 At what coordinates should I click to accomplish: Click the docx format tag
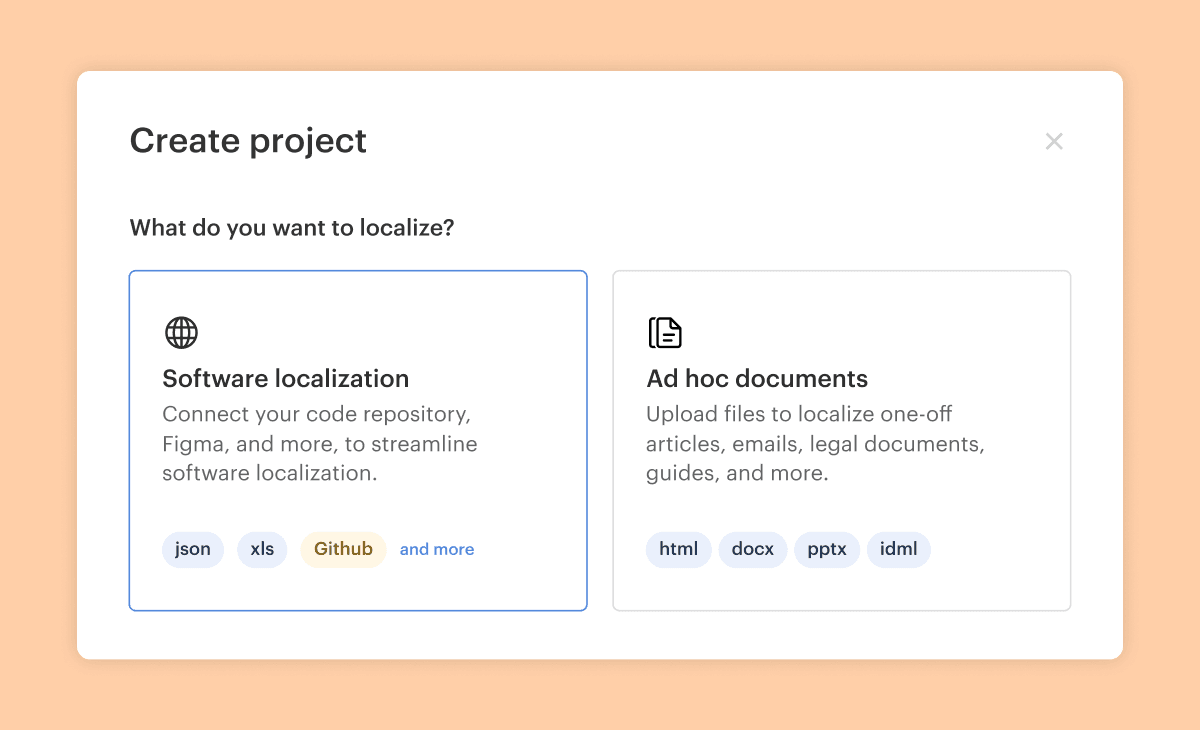pos(753,550)
